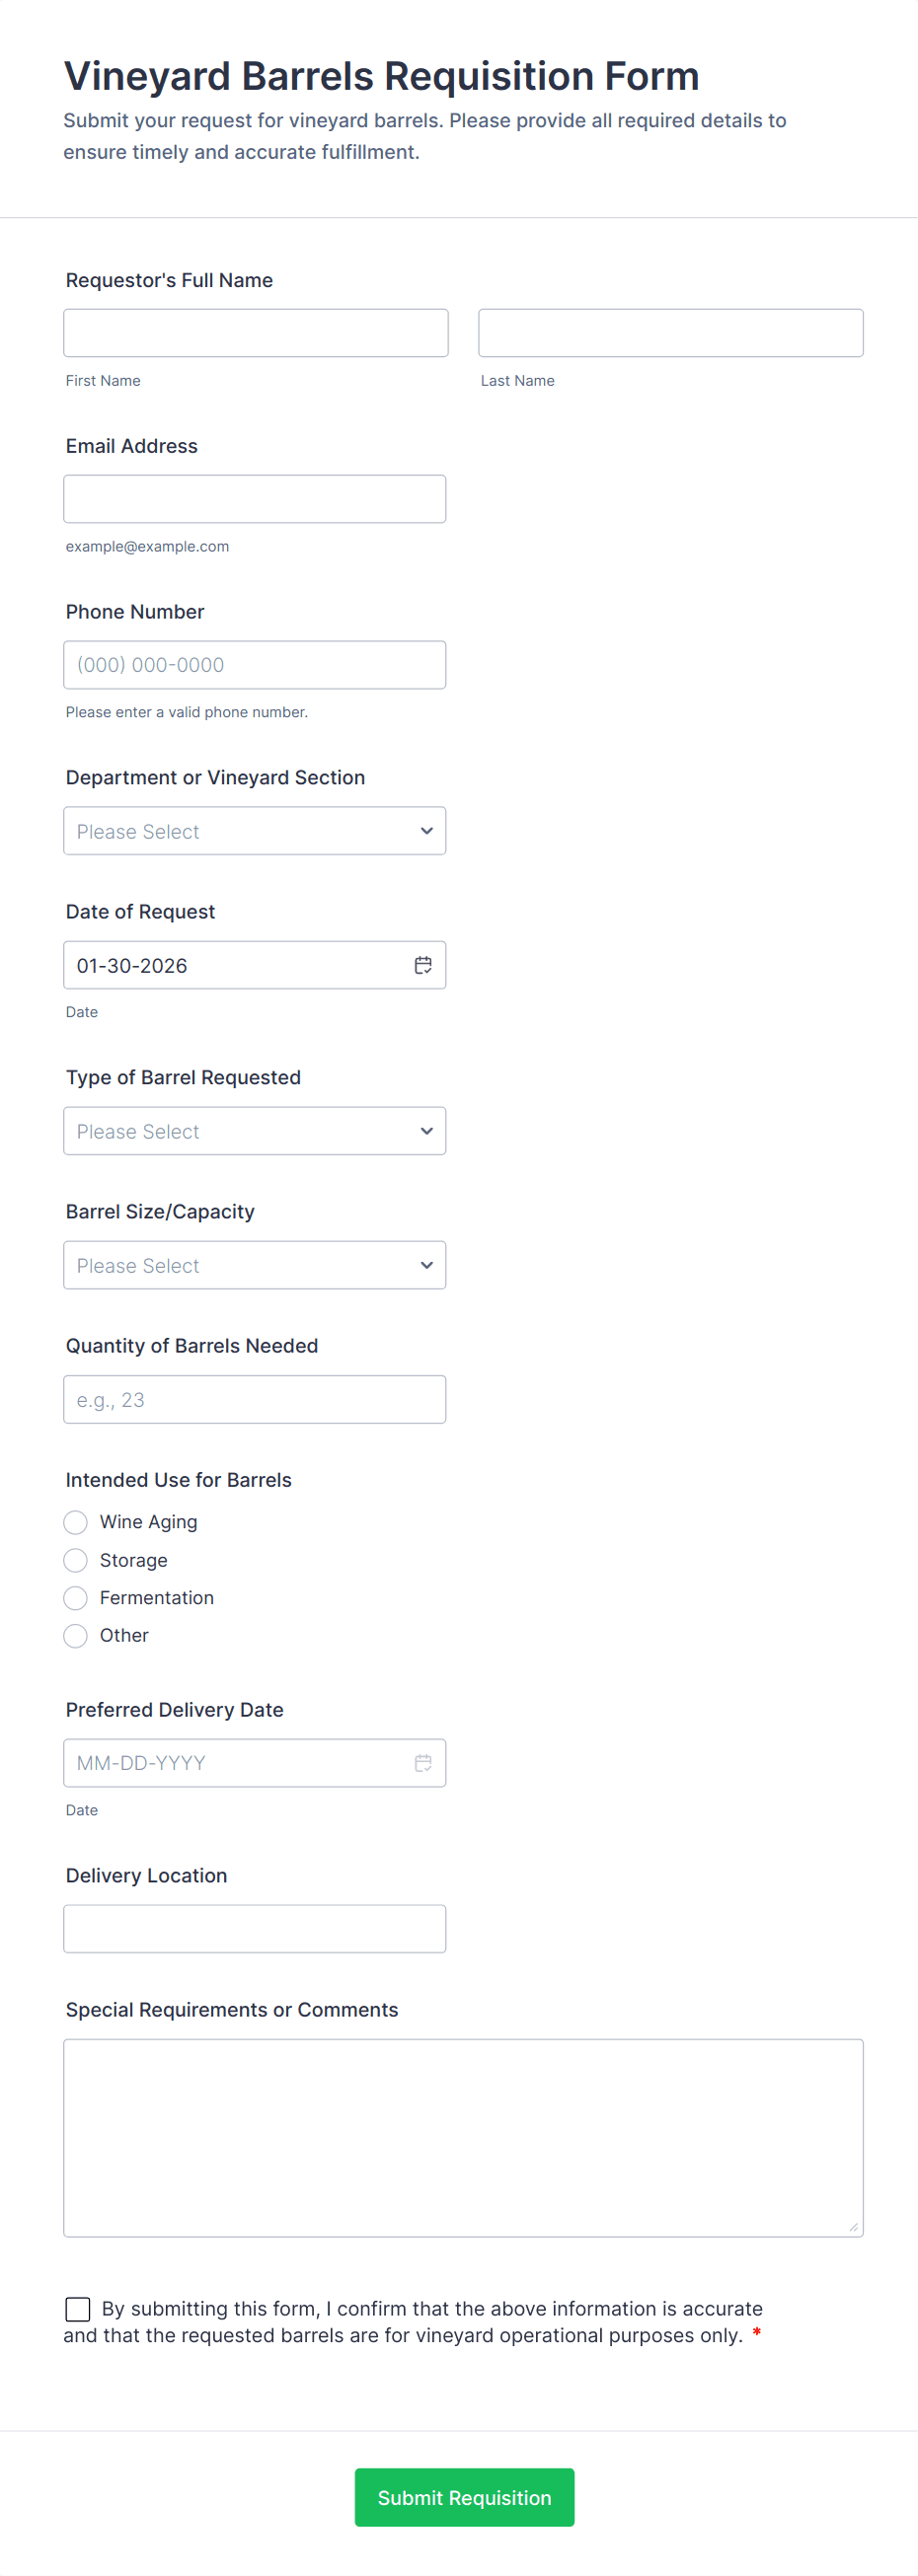The image size is (918, 2576).
Task: Expand the Barrel Size/Capacity dropdown
Action: pyautogui.click(x=254, y=1265)
